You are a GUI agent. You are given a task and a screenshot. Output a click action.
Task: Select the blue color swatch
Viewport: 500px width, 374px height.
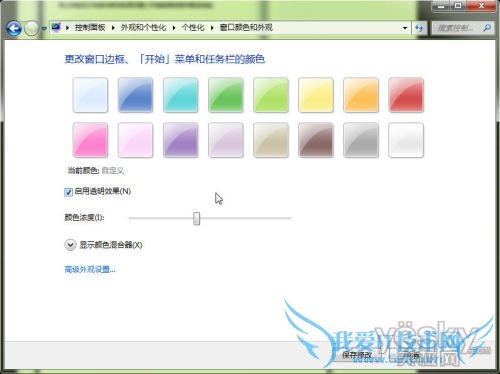click(x=135, y=95)
